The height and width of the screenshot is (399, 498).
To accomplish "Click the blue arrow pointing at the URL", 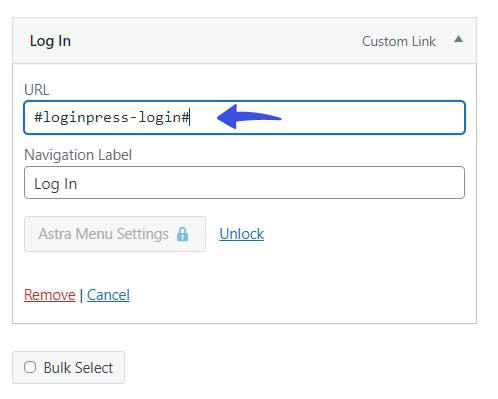I will 249,117.
